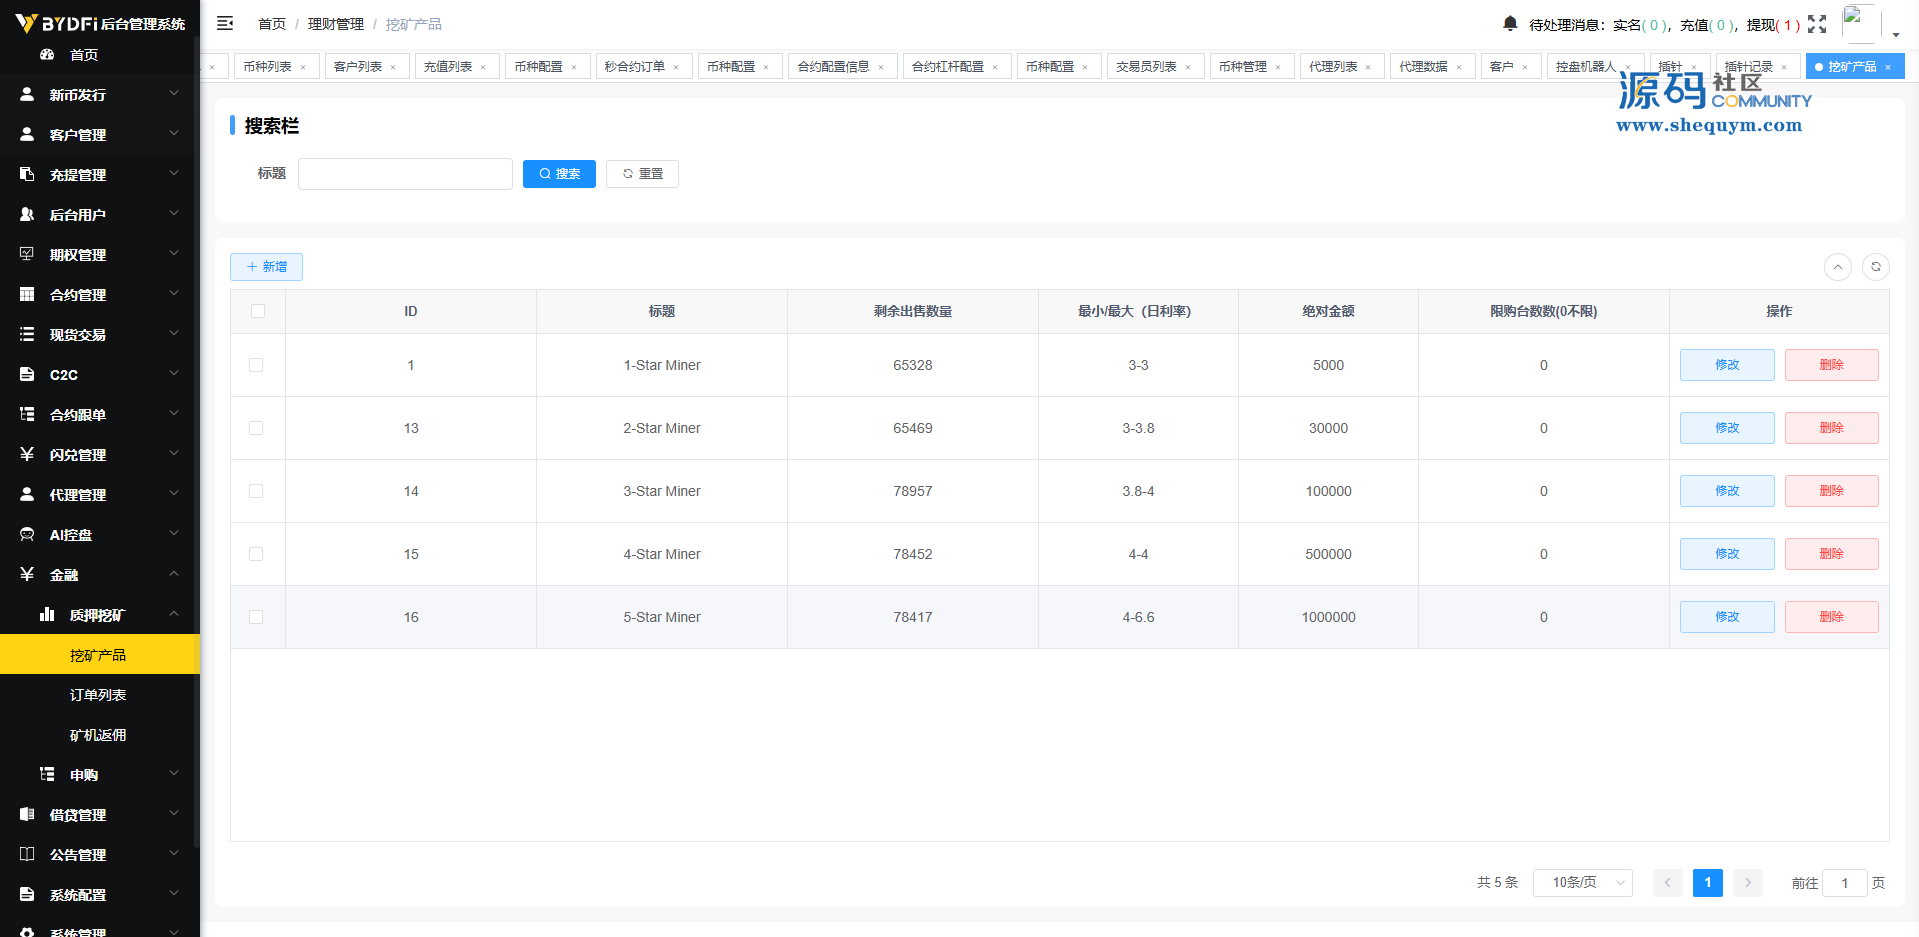1919x937 pixels.
Task: Open the 10条/页 page size dropdown
Action: tap(1583, 883)
